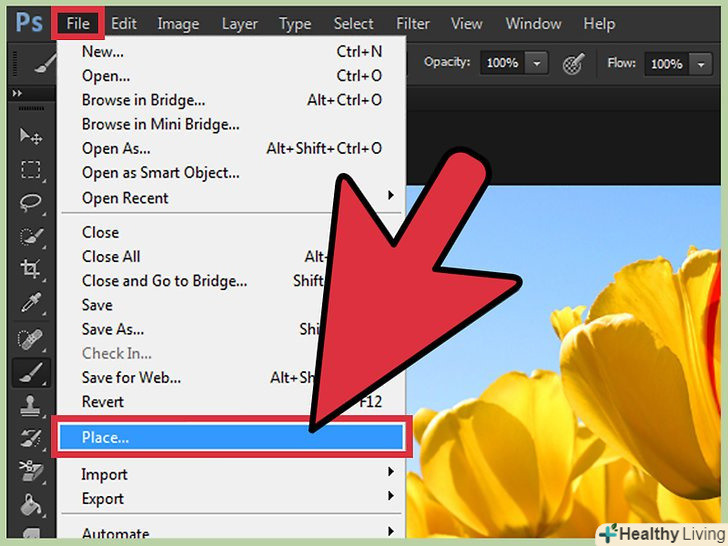Open the Flow dropdown arrow
The image size is (728, 546).
tap(701, 64)
